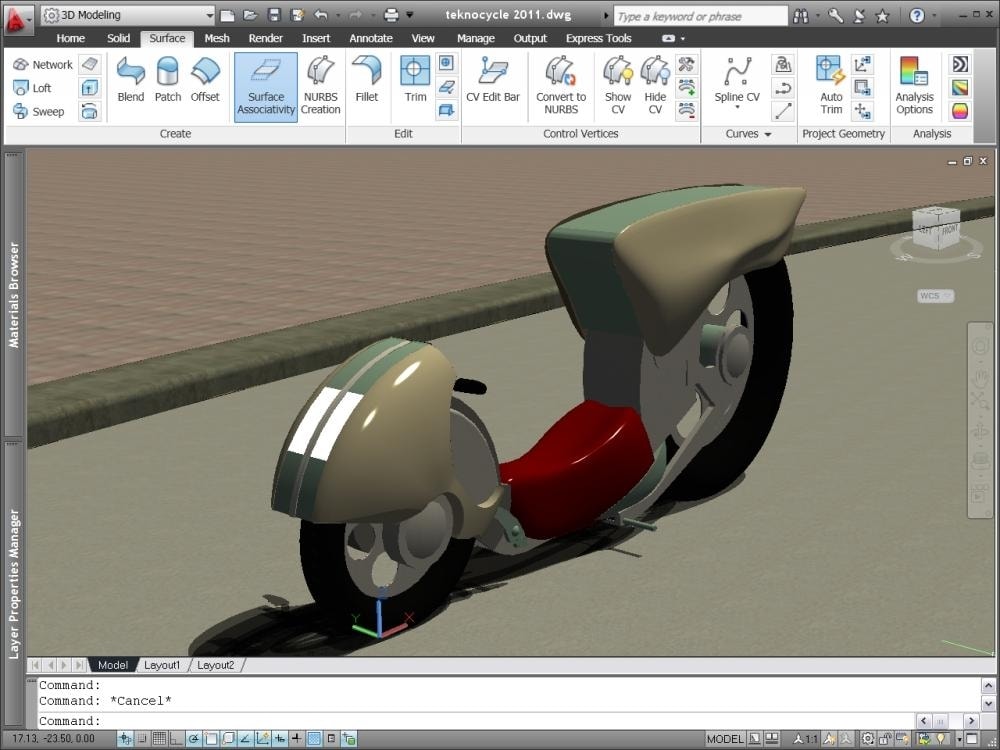Image resolution: width=1000 pixels, height=750 pixels.
Task: Switch to the Layout1 tab
Action: (x=161, y=664)
